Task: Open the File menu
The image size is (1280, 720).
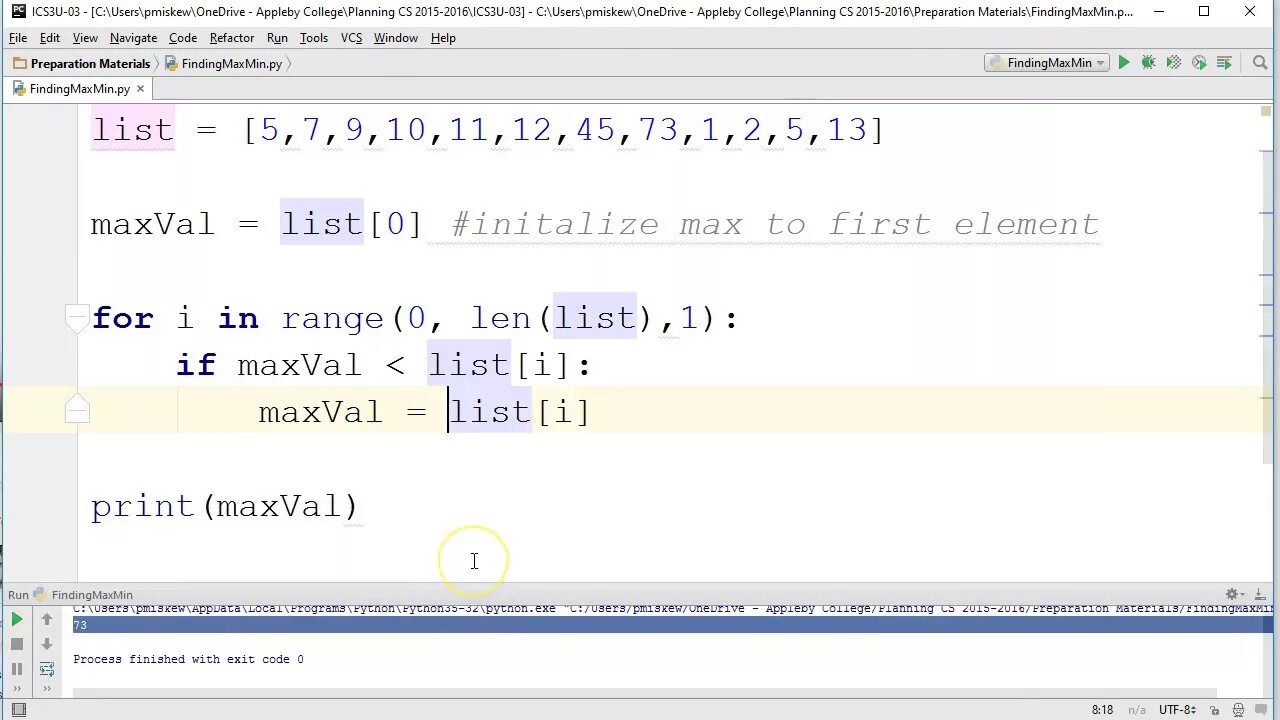Action: [18, 38]
